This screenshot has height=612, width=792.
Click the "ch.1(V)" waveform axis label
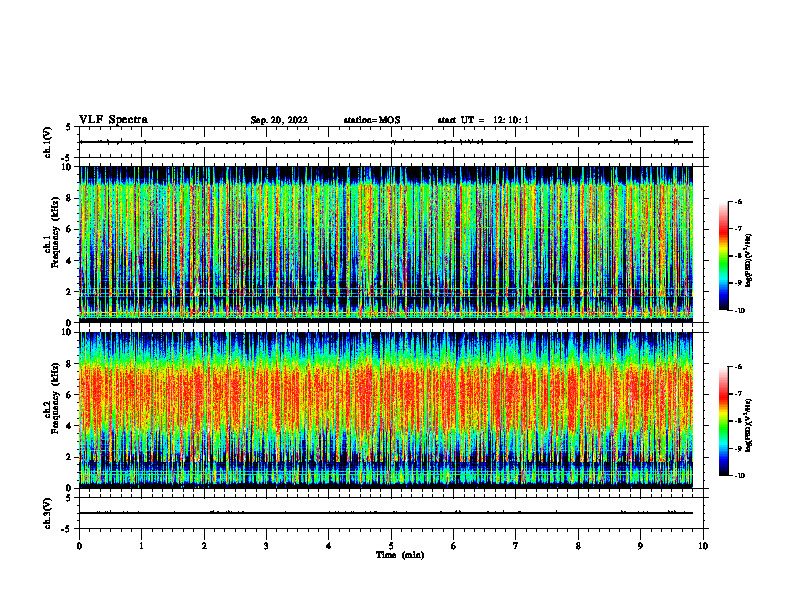(x=47, y=142)
